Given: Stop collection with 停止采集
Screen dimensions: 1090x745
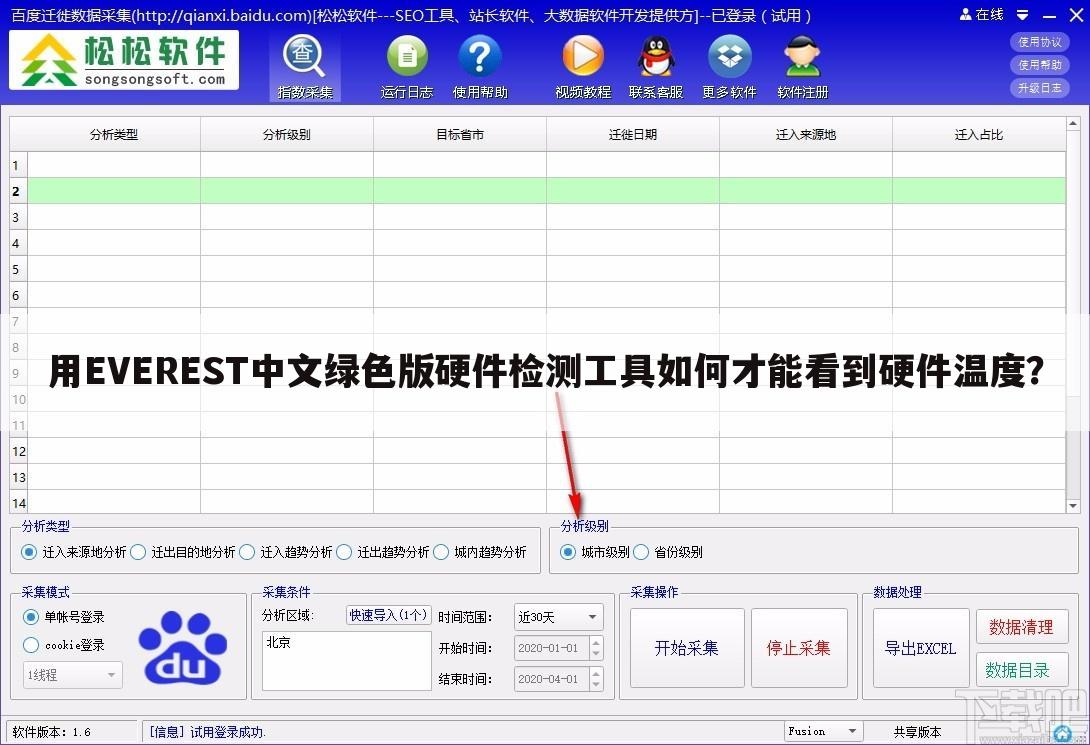Looking at the screenshot, I should pyautogui.click(x=799, y=648).
